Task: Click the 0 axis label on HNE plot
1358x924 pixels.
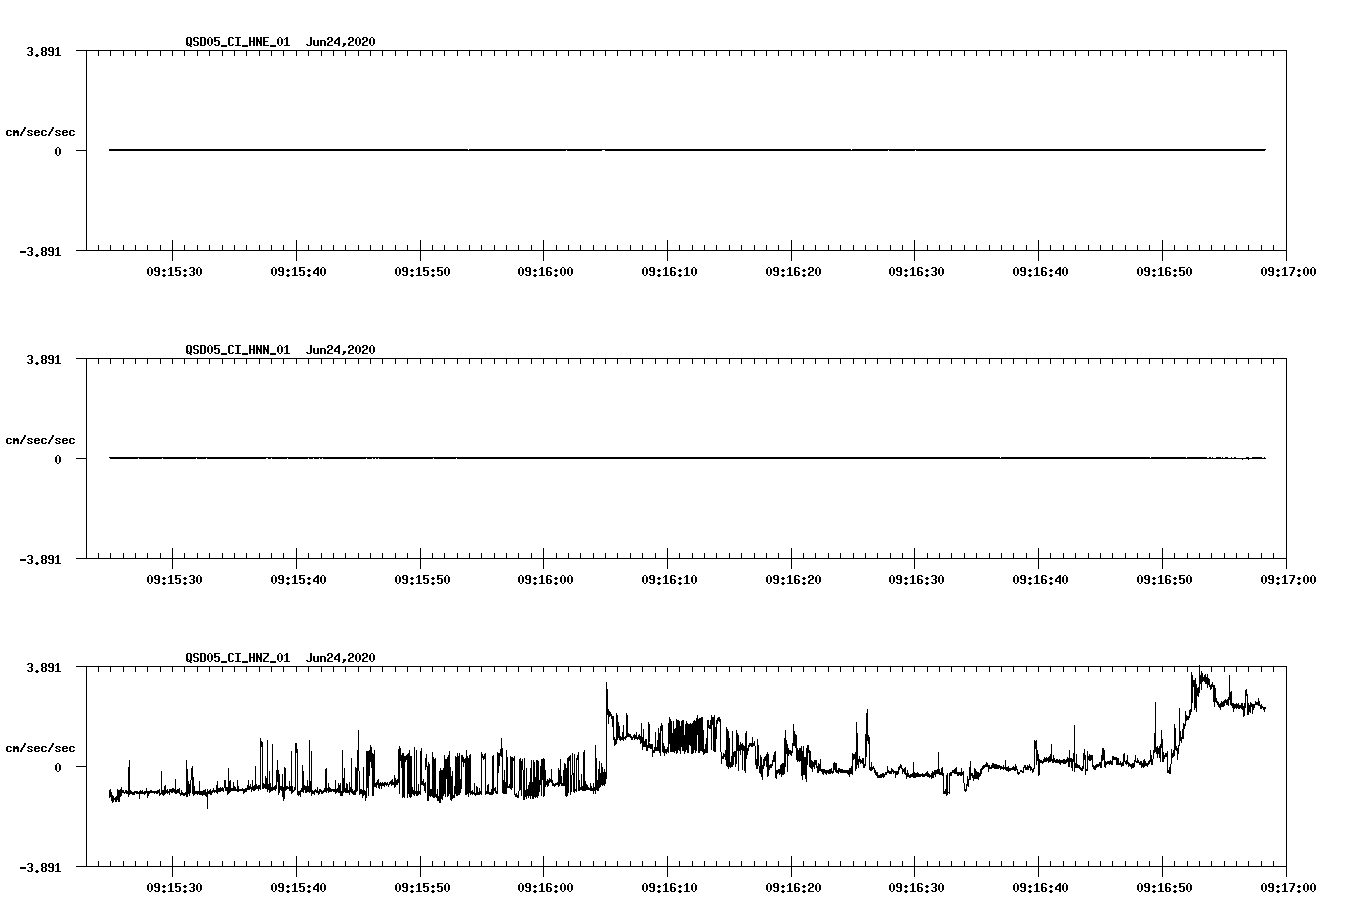Action: [58, 152]
